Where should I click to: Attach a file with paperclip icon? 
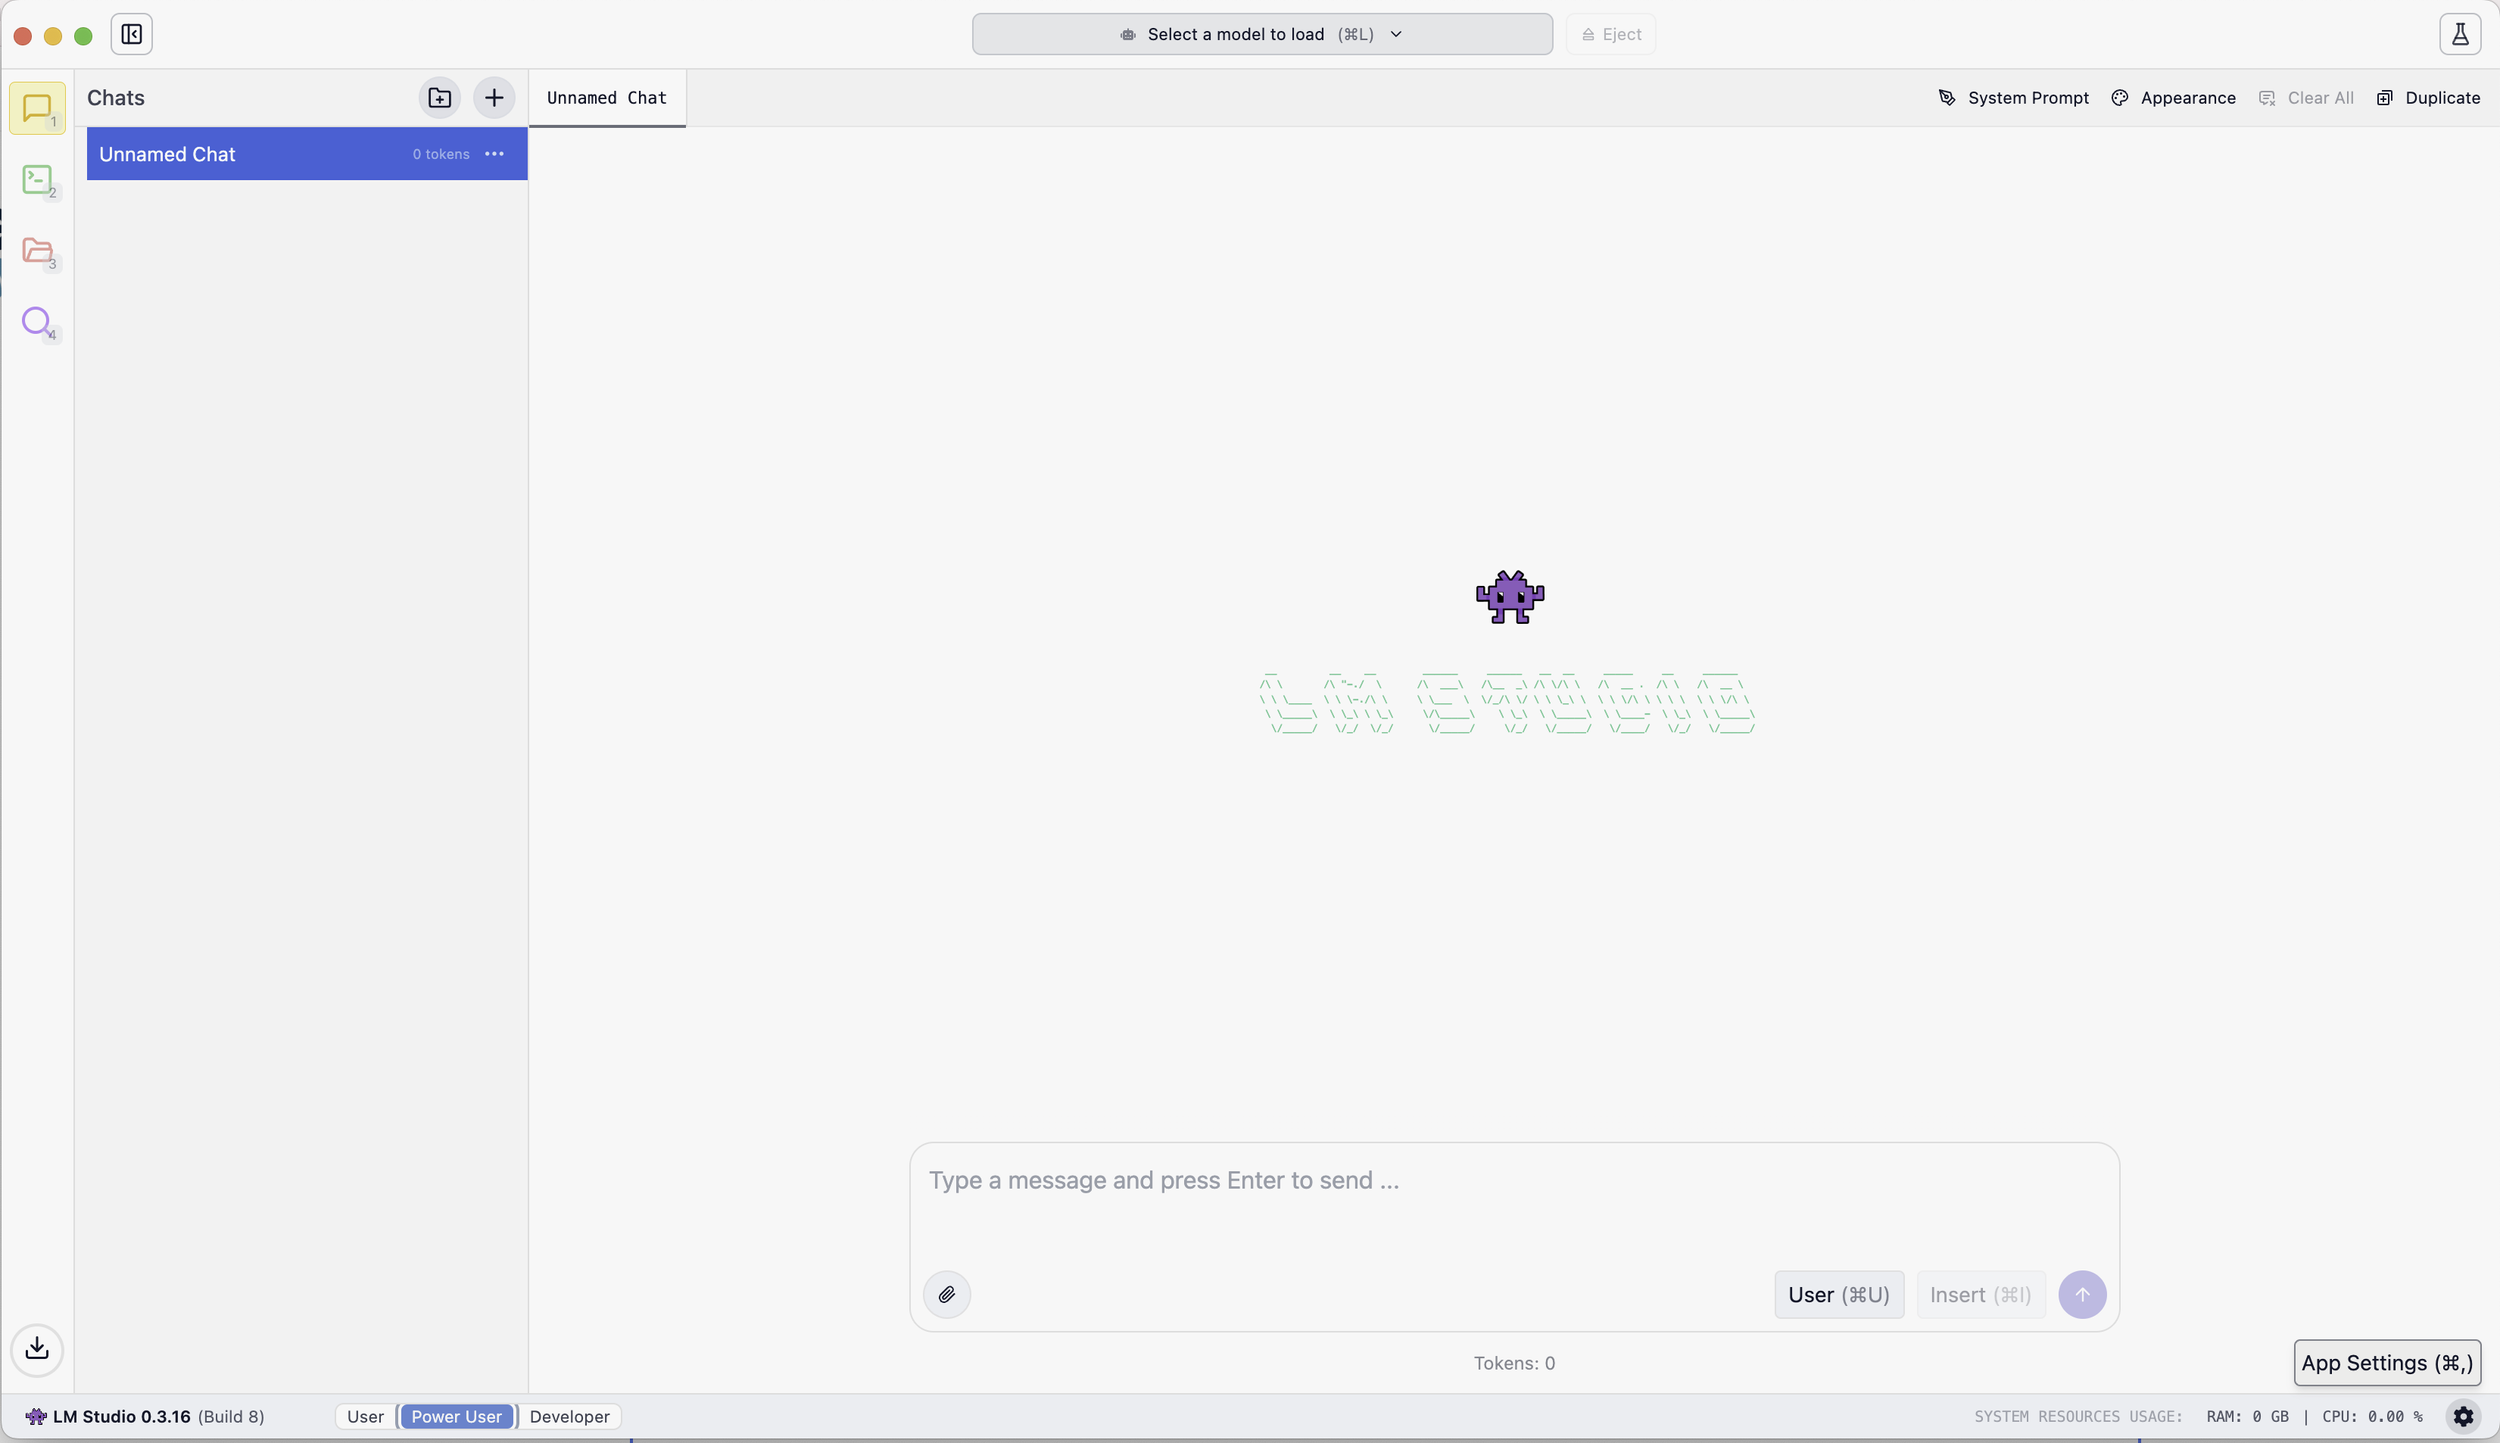coord(946,1294)
